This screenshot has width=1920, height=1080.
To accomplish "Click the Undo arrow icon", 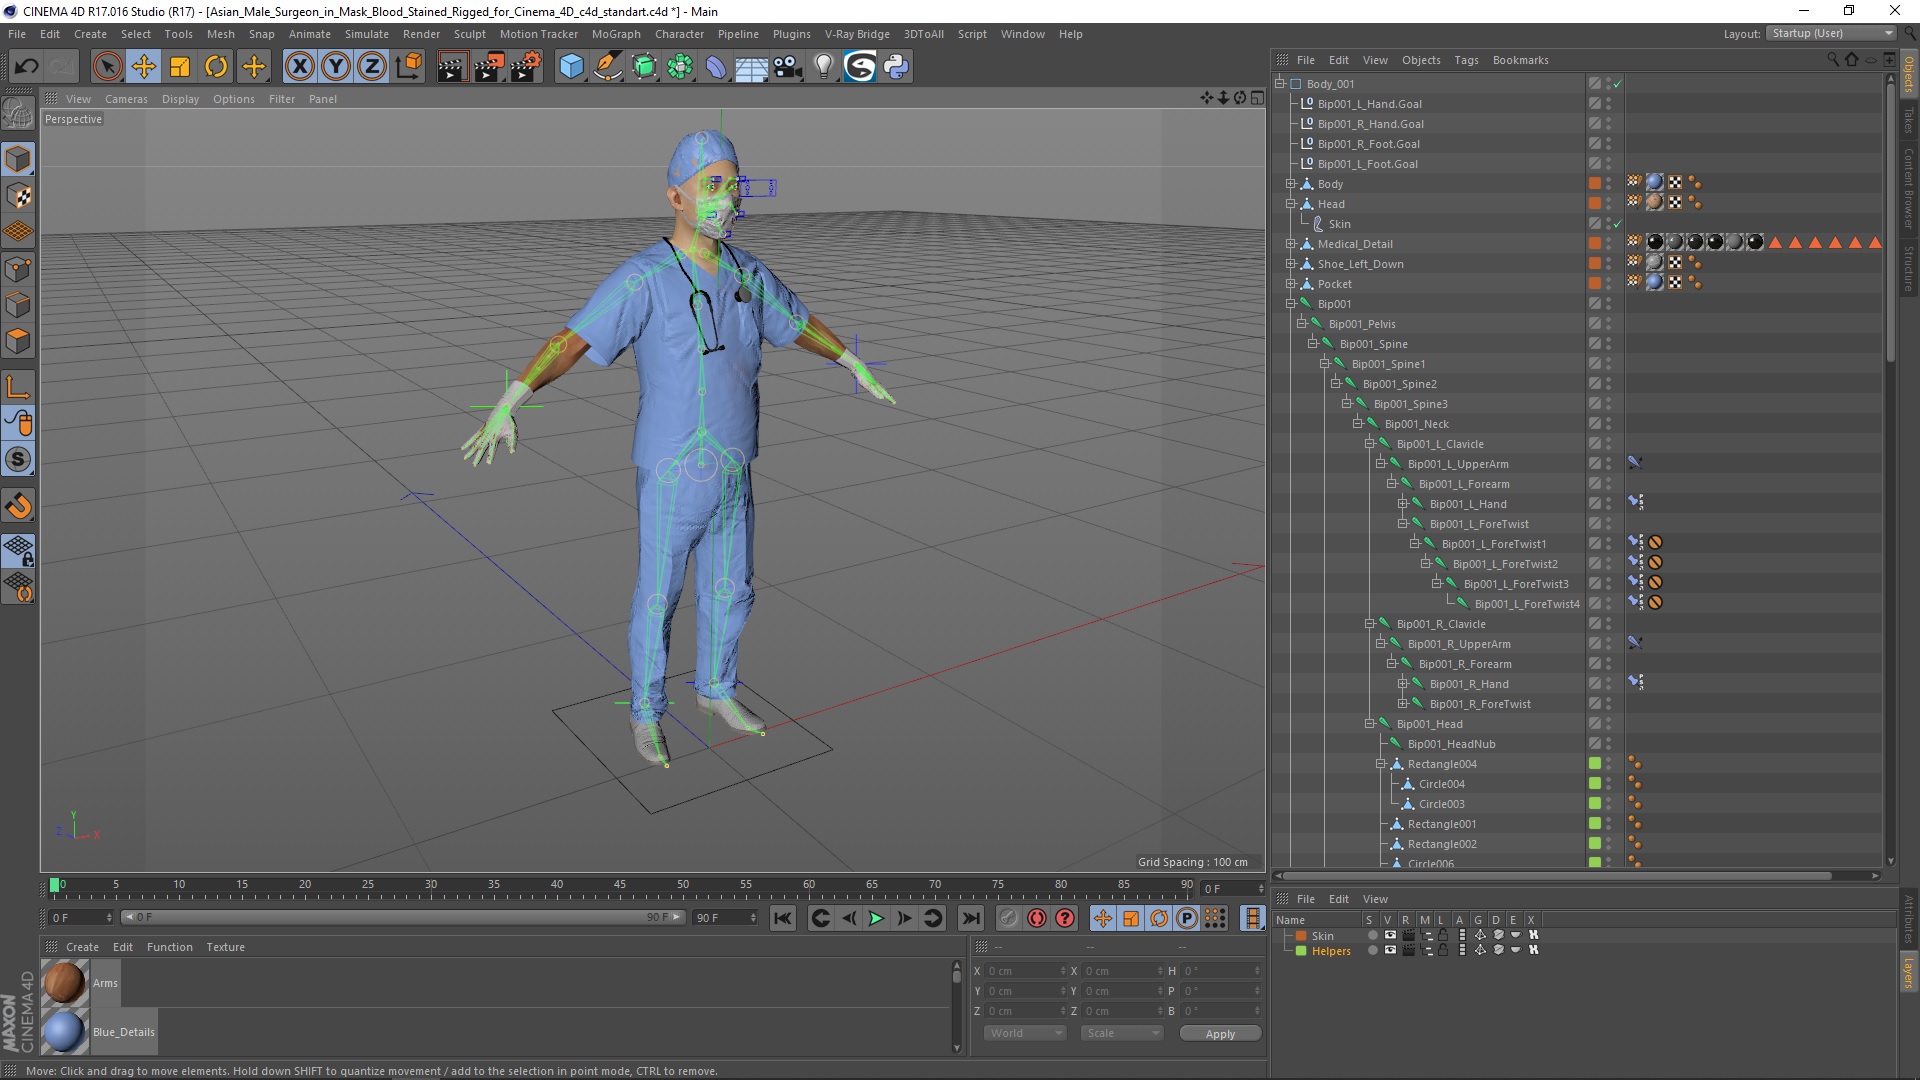I will pos(27,67).
